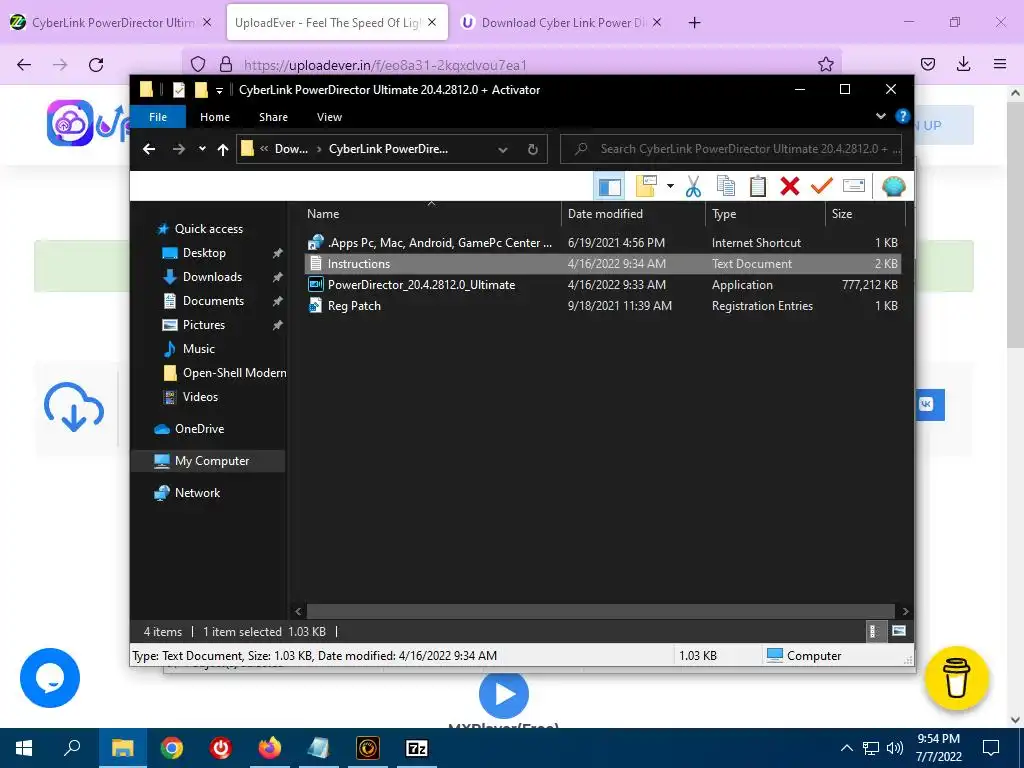Click New folder icon in title bar
This screenshot has height=768, width=1024.
click(x=201, y=89)
